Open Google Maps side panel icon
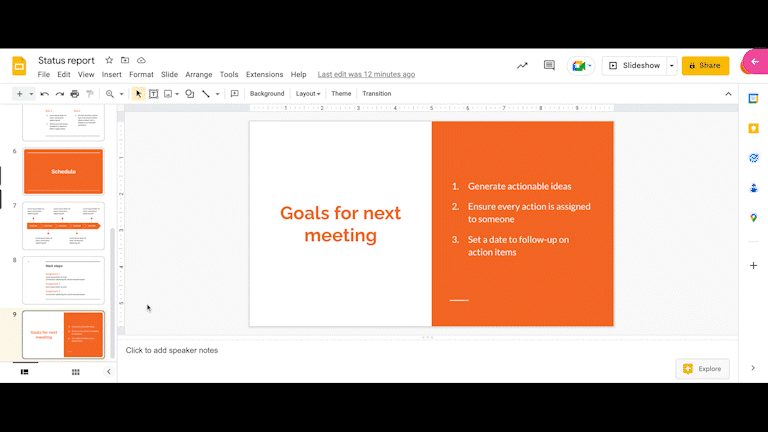This screenshot has height=432, width=768. coord(753,217)
